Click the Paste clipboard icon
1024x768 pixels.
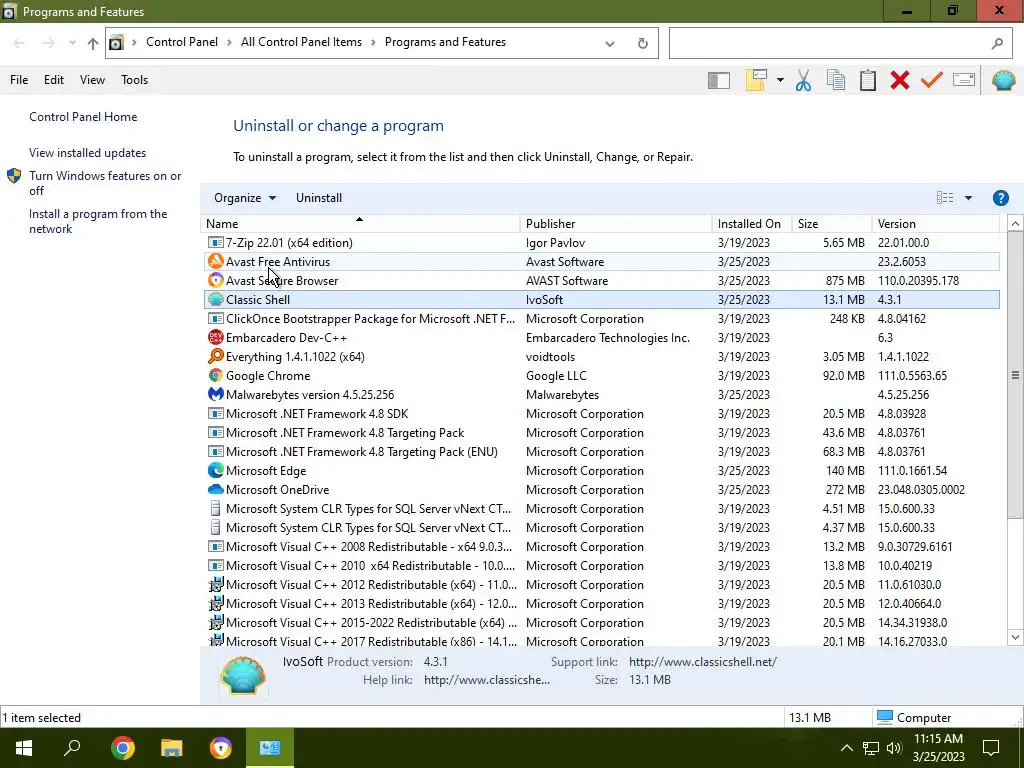pos(867,80)
